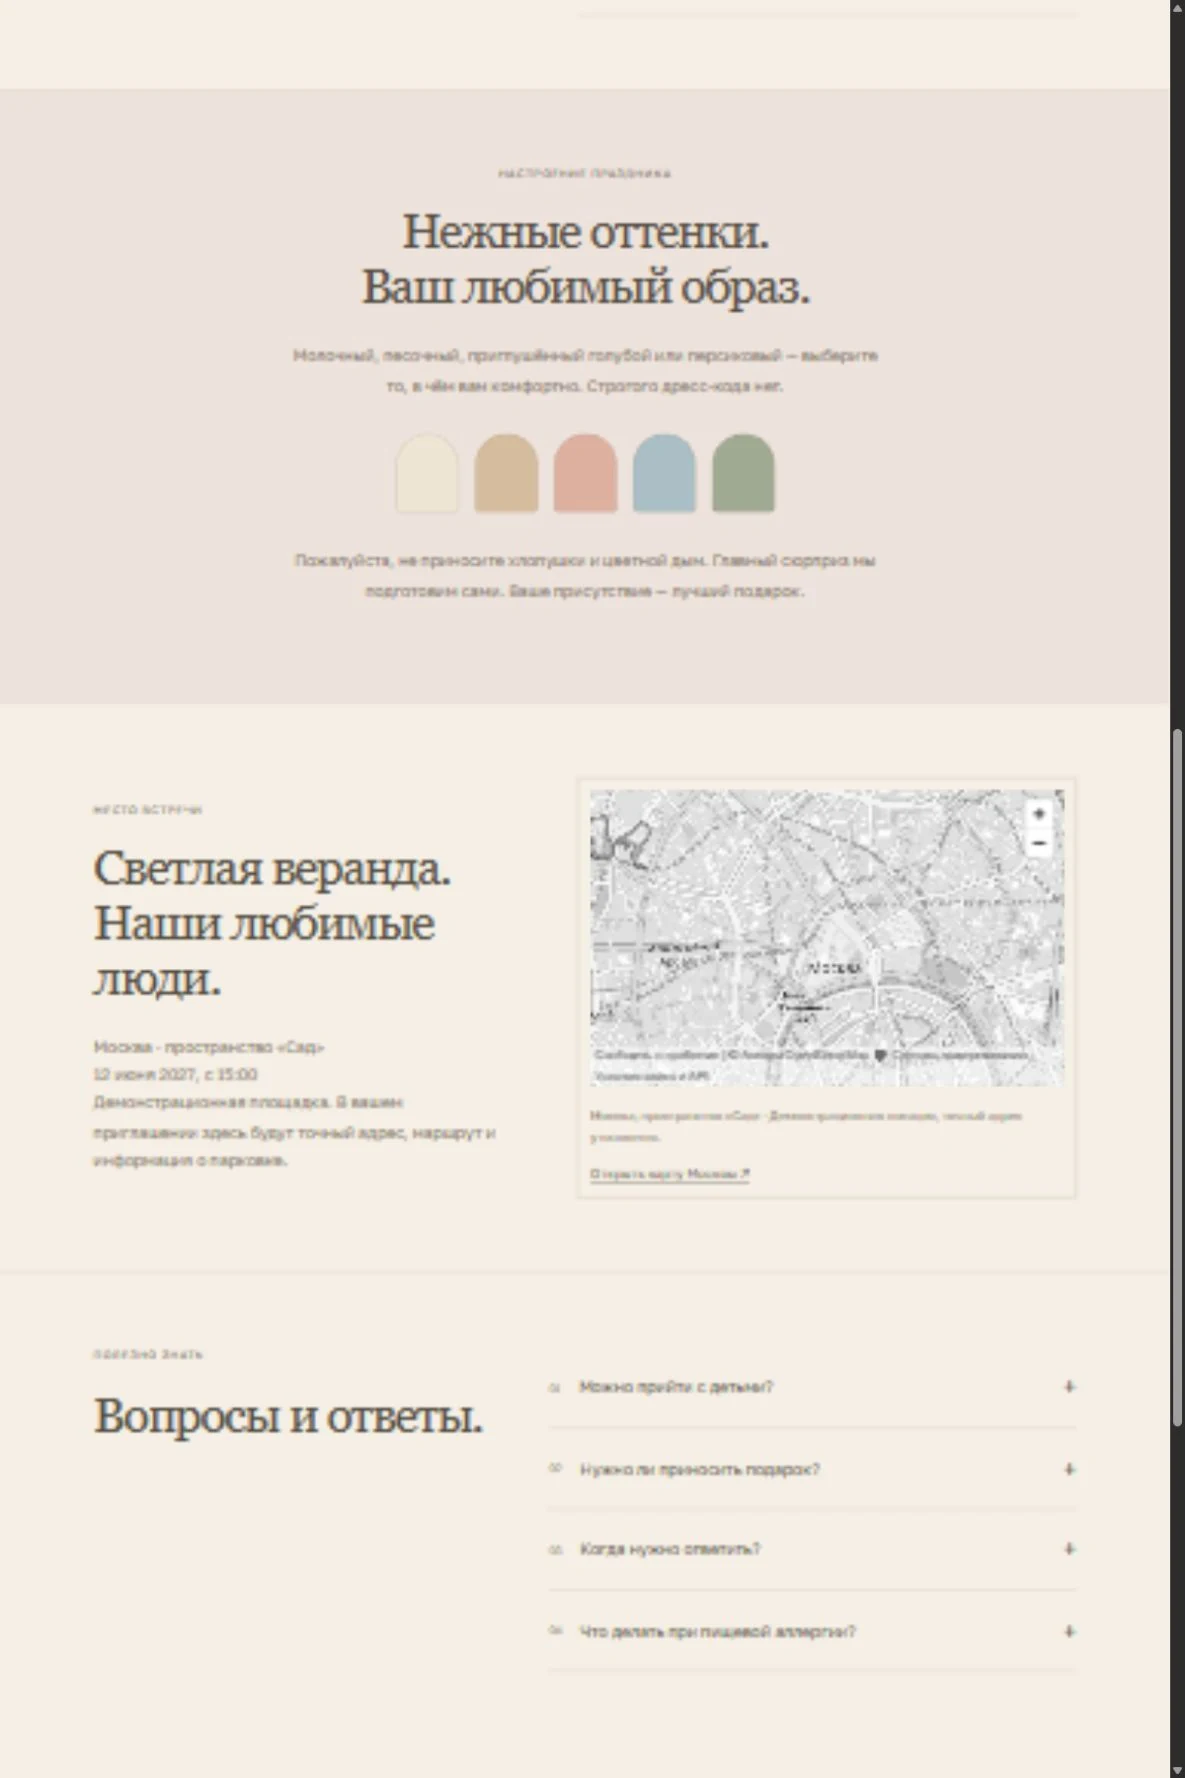Click plus icon beside «Можно прийти с детьми?»
1185x1778 pixels.
(x=1069, y=1387)
